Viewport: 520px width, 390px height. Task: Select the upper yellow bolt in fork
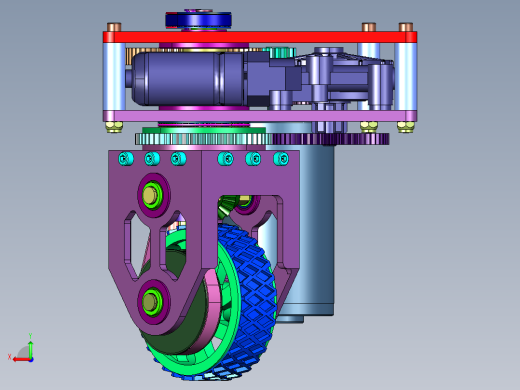tap(150, 195)
